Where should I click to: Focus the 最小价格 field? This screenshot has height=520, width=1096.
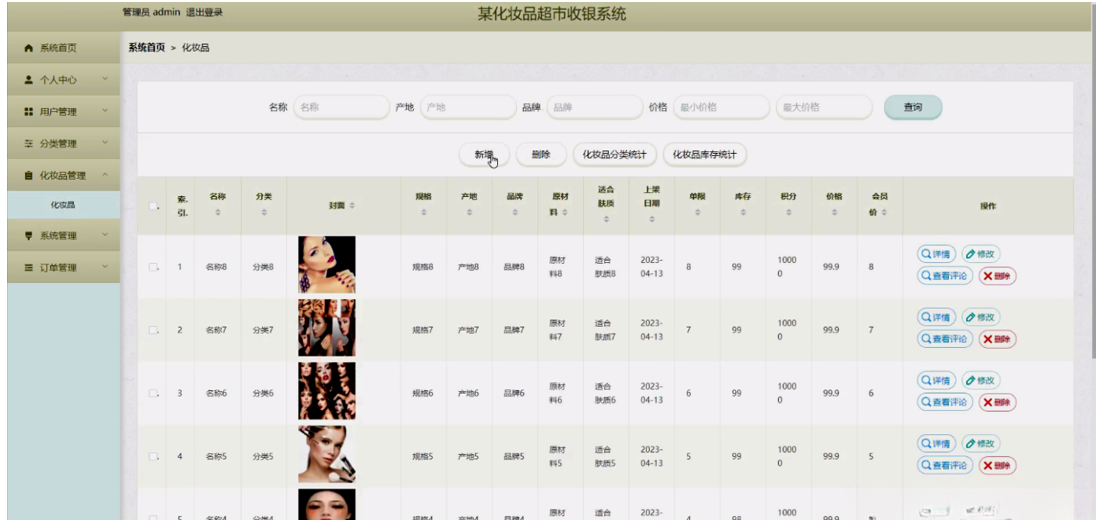coord(721,108)
